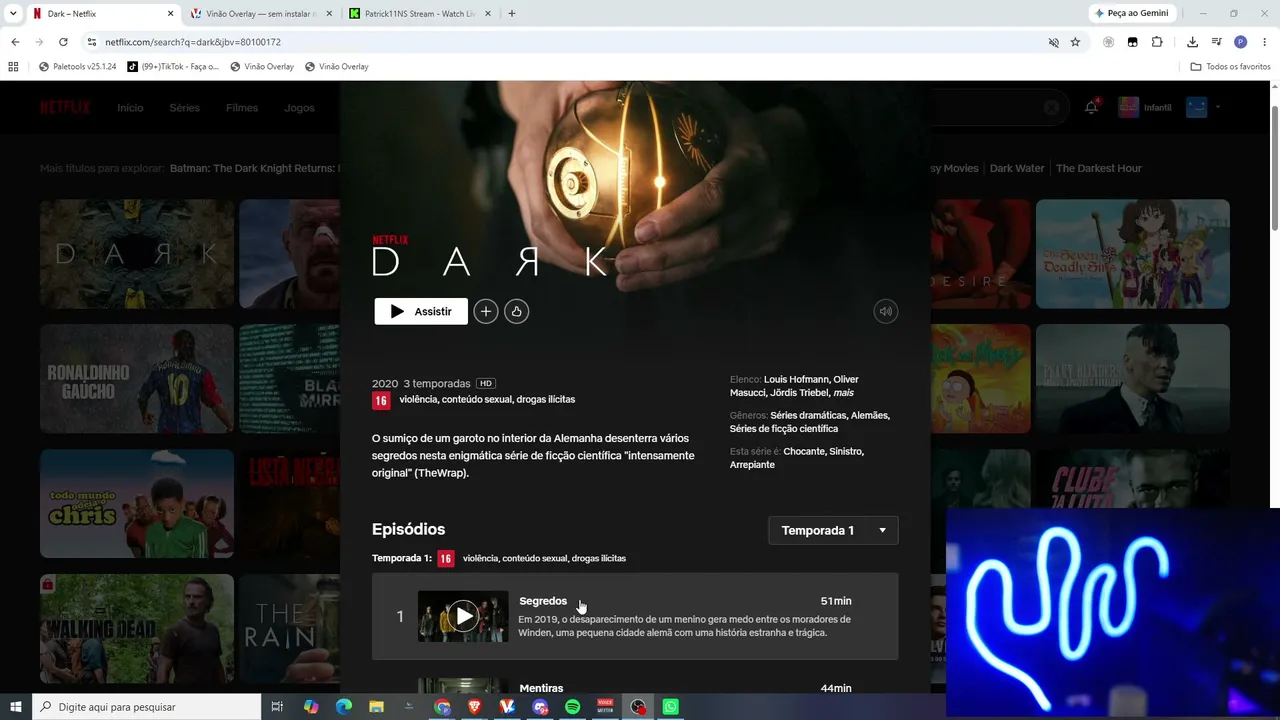
Task: Open the Netflix notifications bell
Action: [1091, 107]
